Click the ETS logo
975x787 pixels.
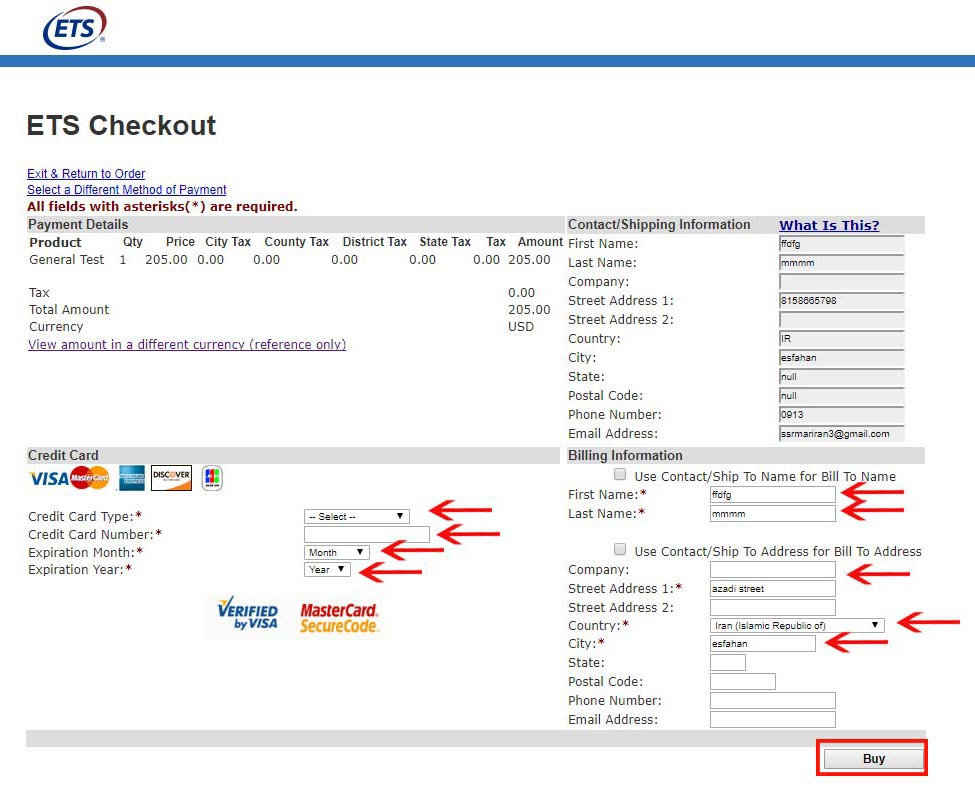pyautogui.click(x=74, y=28)
